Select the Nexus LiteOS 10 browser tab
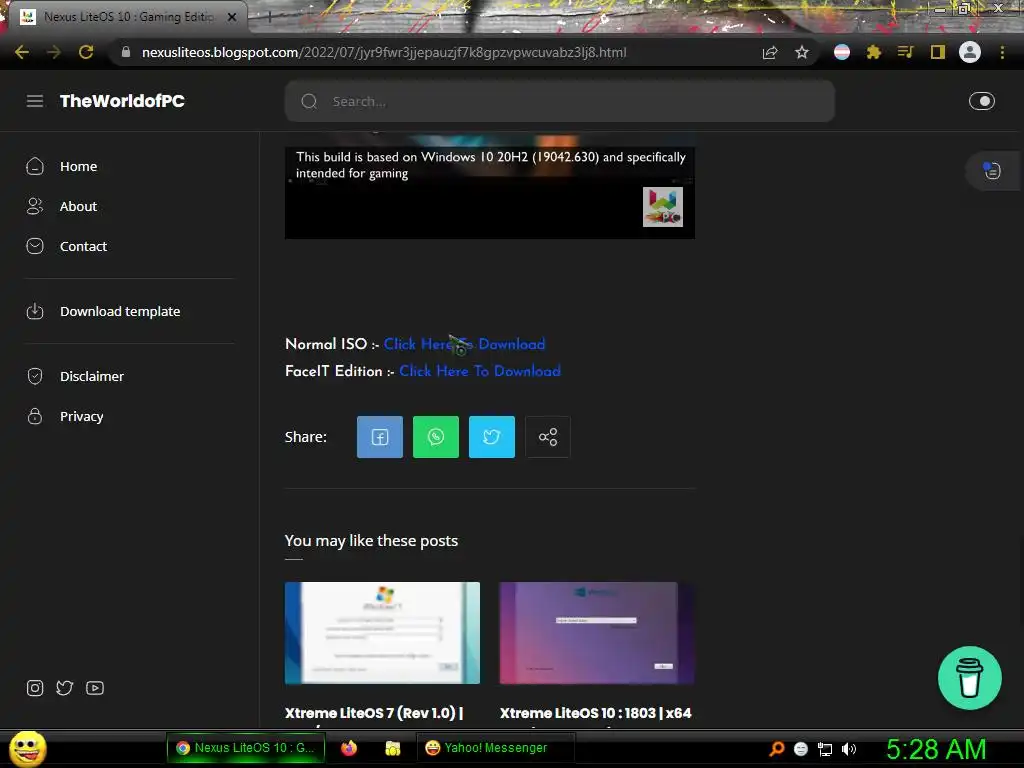This screenshot has width=1024, height=768. (x=128, y=17)
